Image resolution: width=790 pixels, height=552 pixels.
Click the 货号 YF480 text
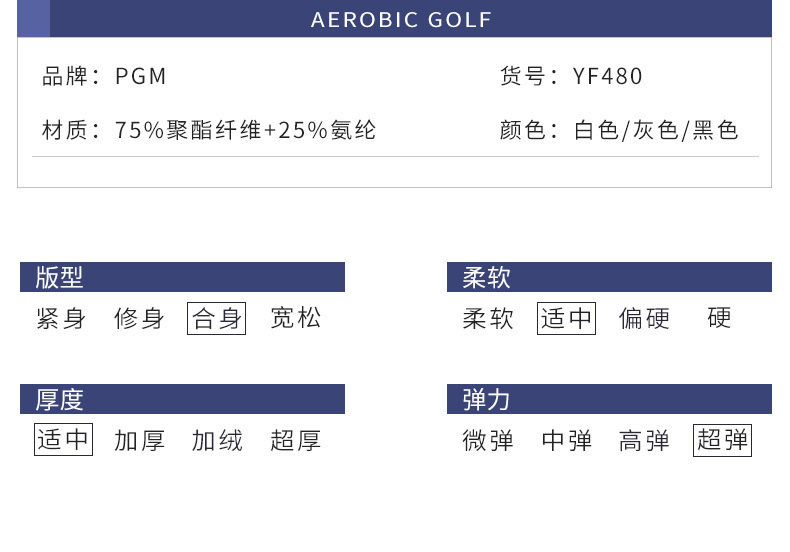pos(571,76)
